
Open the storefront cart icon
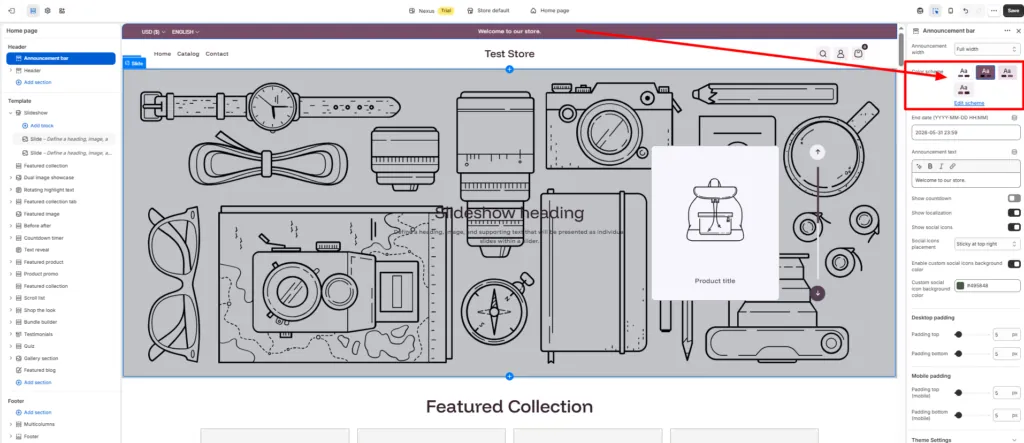(858, 54)
